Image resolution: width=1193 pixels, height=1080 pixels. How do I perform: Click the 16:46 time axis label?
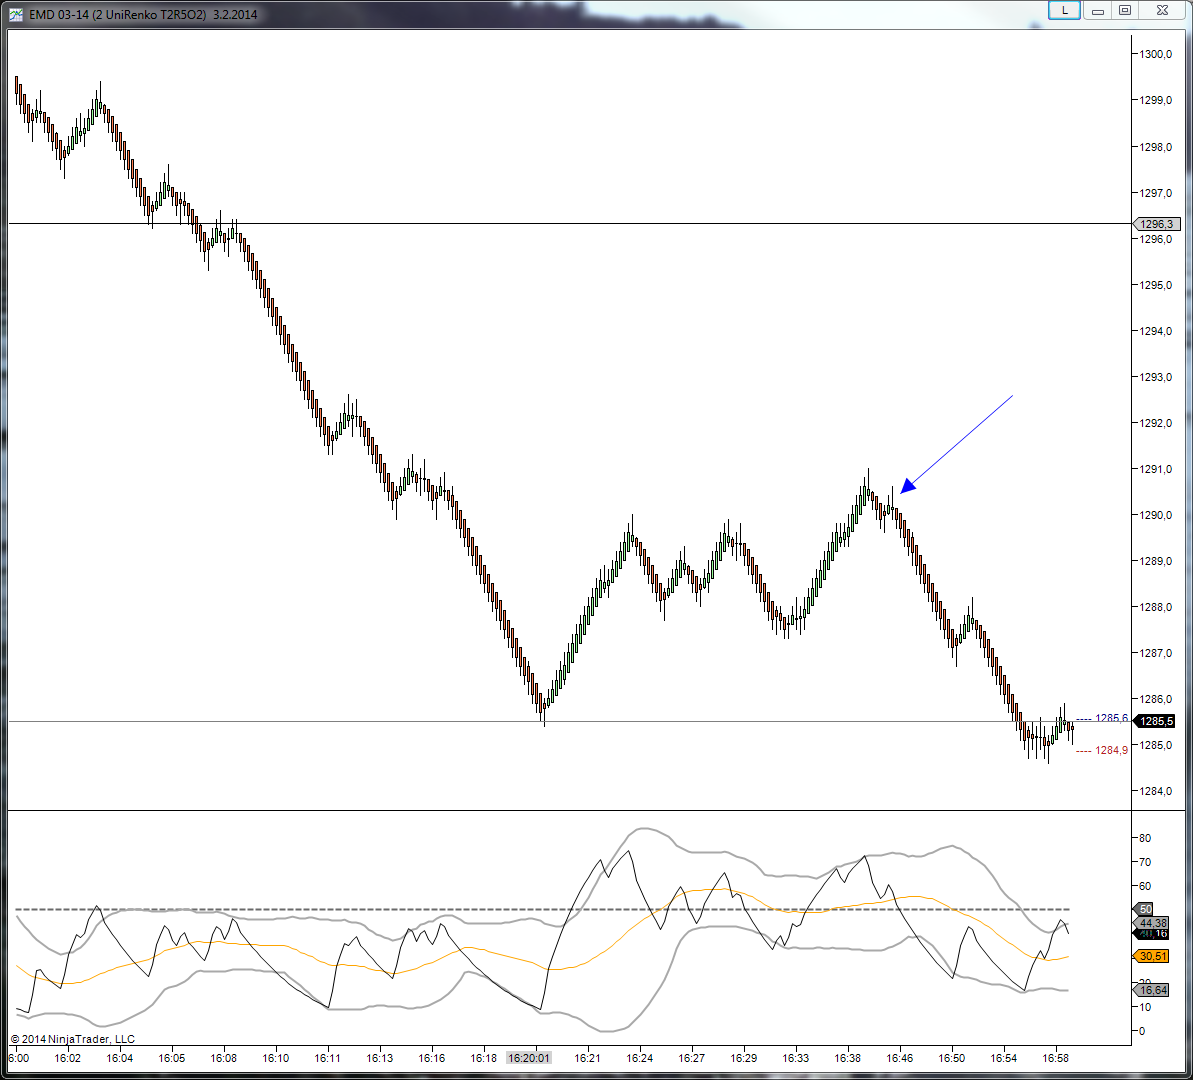(x=899, y=1058)
